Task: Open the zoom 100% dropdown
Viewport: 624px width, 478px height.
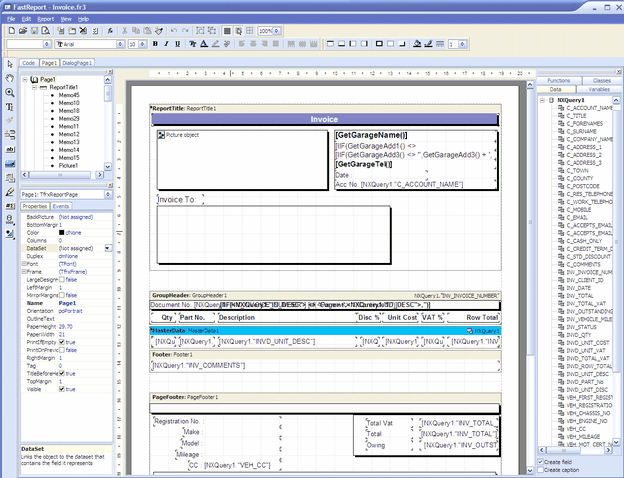Action: tap(277, 31)
